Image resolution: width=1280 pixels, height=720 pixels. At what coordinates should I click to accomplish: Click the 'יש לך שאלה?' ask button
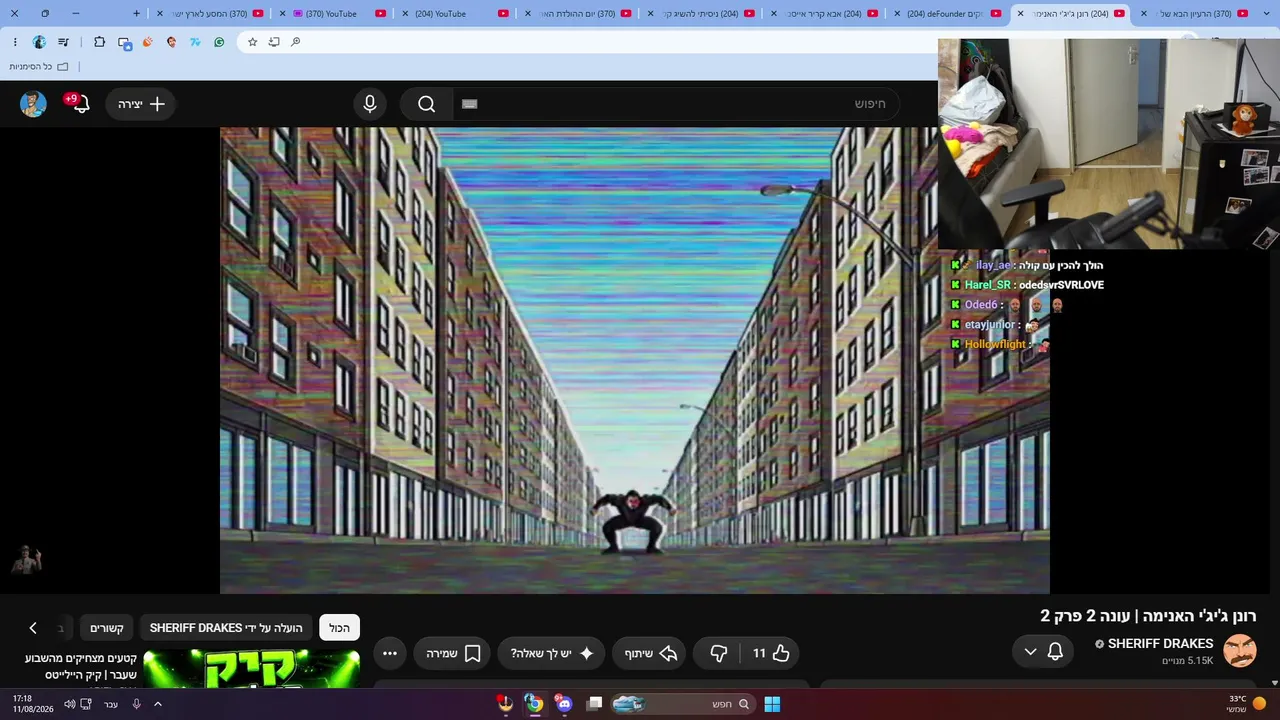[550, 653]
